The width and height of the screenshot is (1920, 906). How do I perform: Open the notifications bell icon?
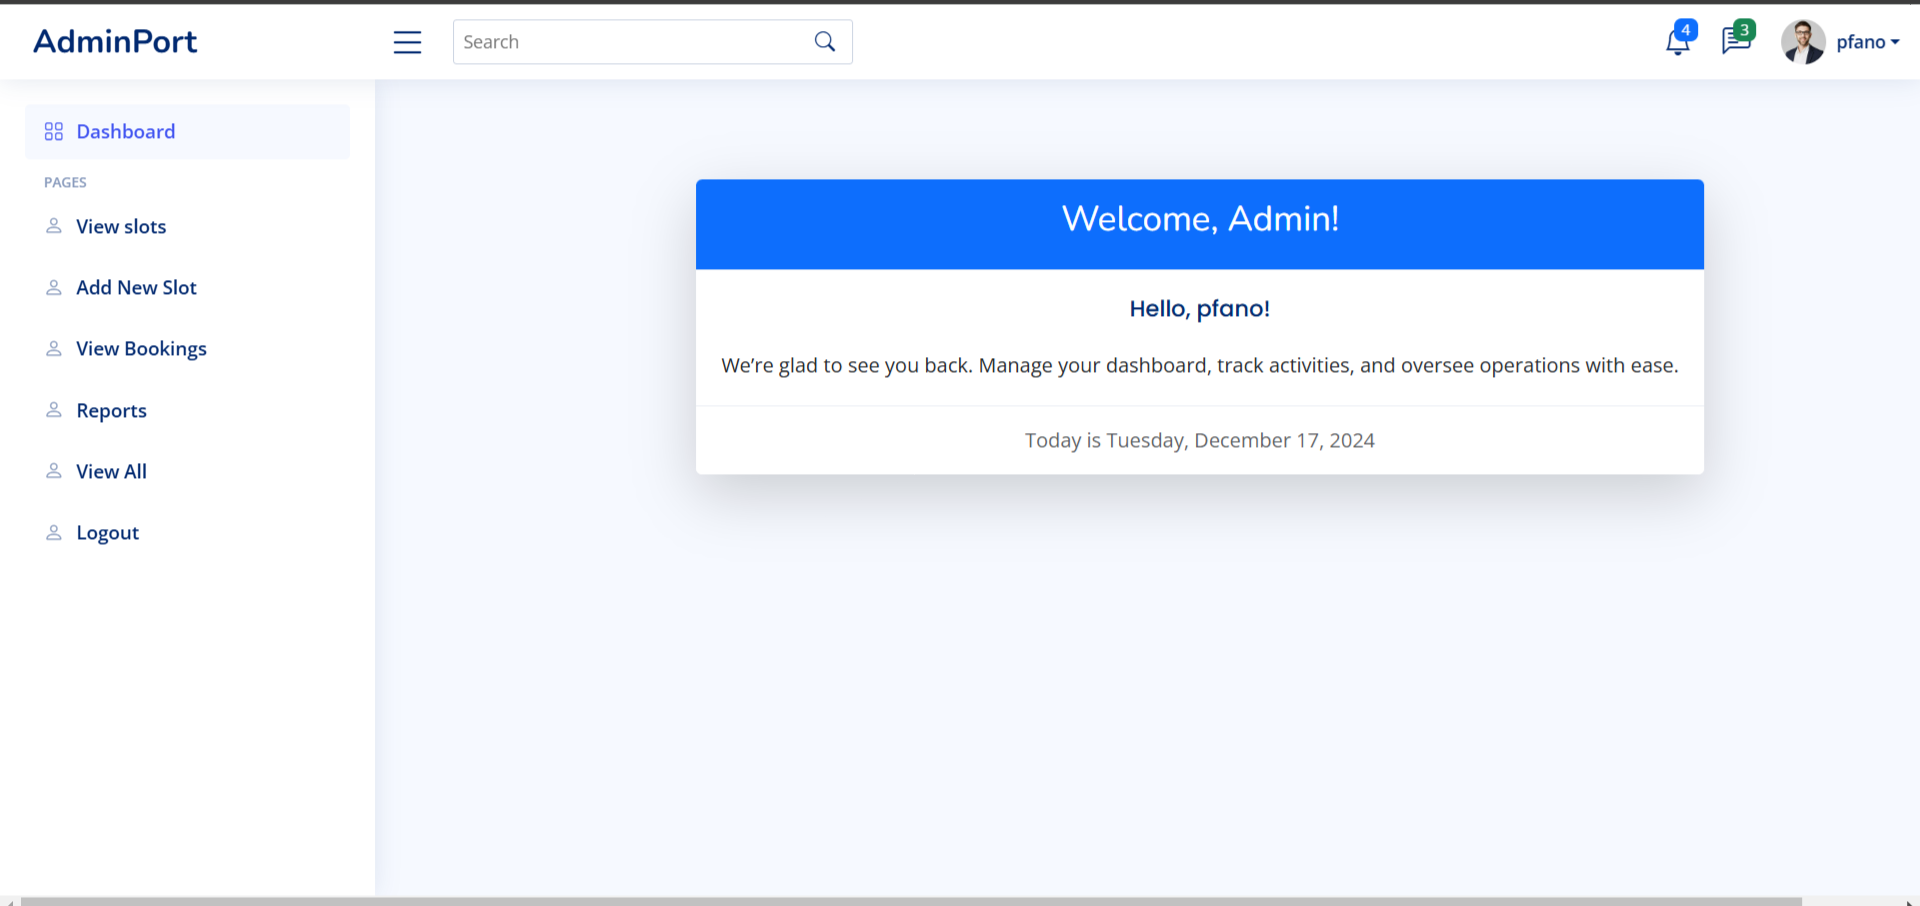1677,42
